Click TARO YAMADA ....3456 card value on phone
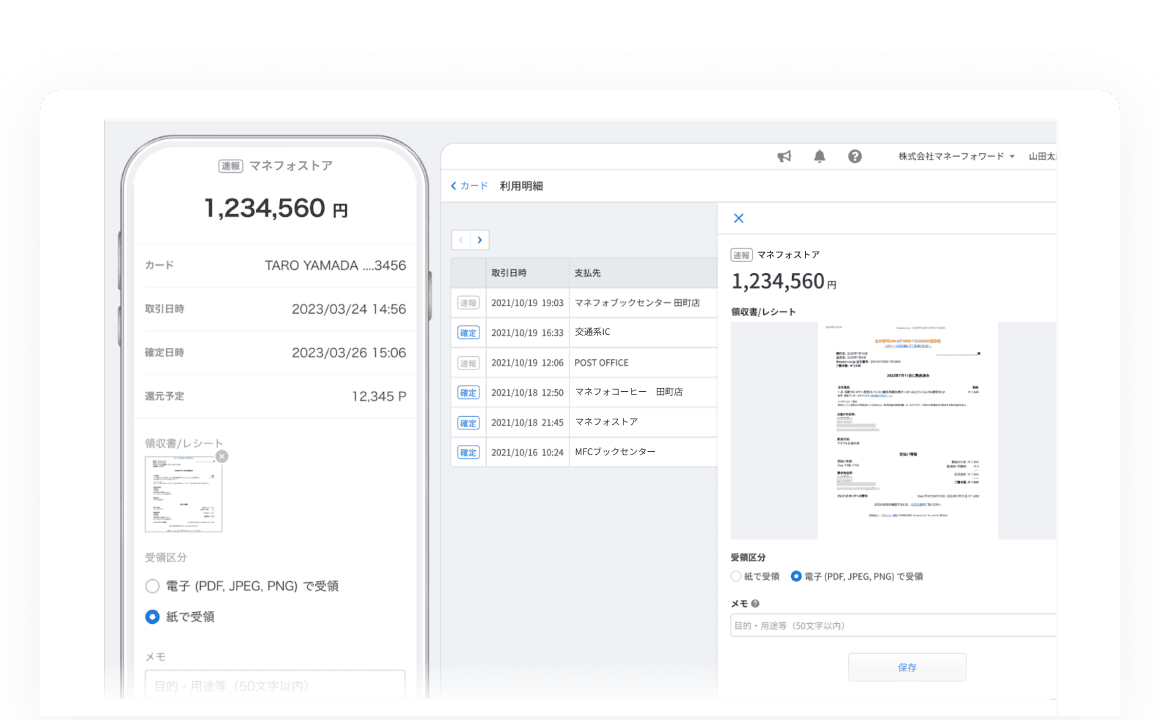The width and height of the screenshot is (1160, 720). pos(335,266)
